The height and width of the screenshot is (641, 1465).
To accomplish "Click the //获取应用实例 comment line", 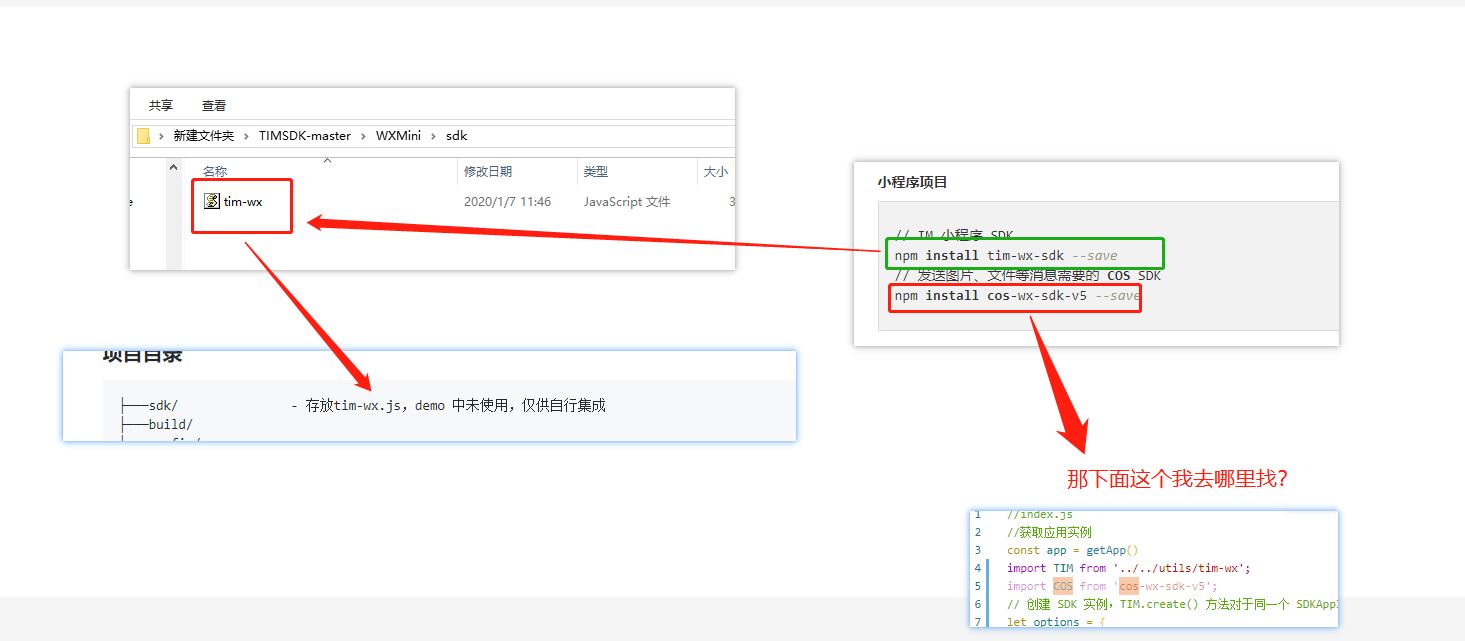I will click(1049, 532).
